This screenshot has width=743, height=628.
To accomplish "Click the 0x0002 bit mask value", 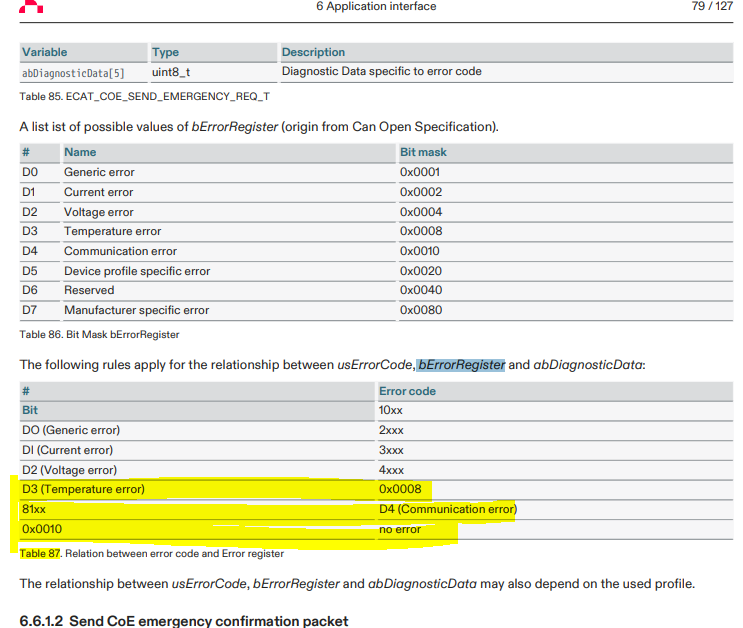I will pyautogui.click(x=420, y=192).
